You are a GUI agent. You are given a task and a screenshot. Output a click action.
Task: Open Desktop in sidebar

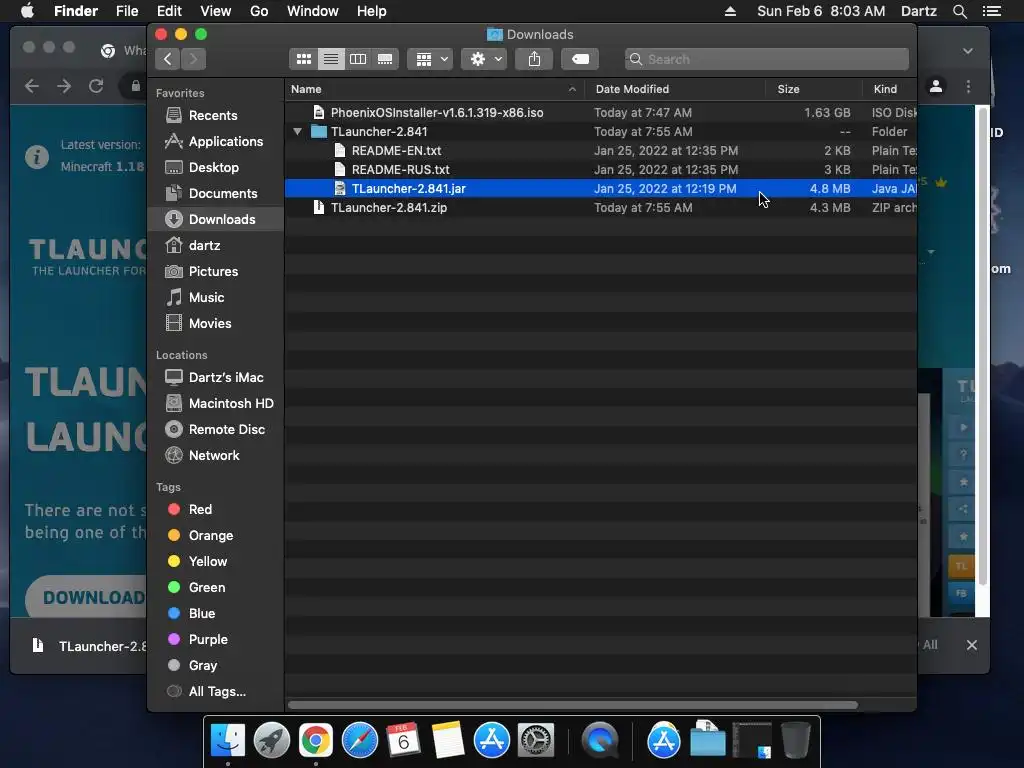tap(216, 168)
